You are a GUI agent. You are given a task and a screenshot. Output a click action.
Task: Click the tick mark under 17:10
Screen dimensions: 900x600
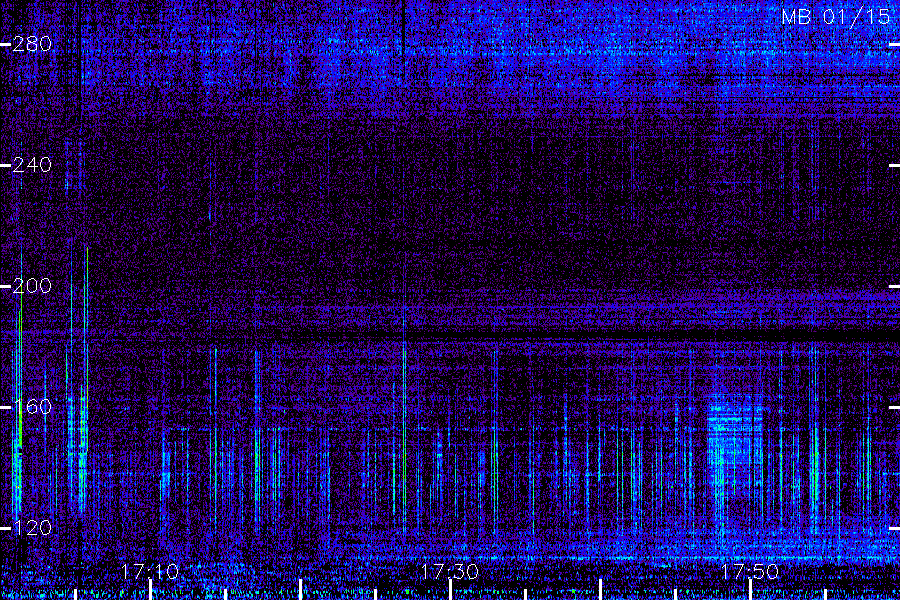(150, 590)
